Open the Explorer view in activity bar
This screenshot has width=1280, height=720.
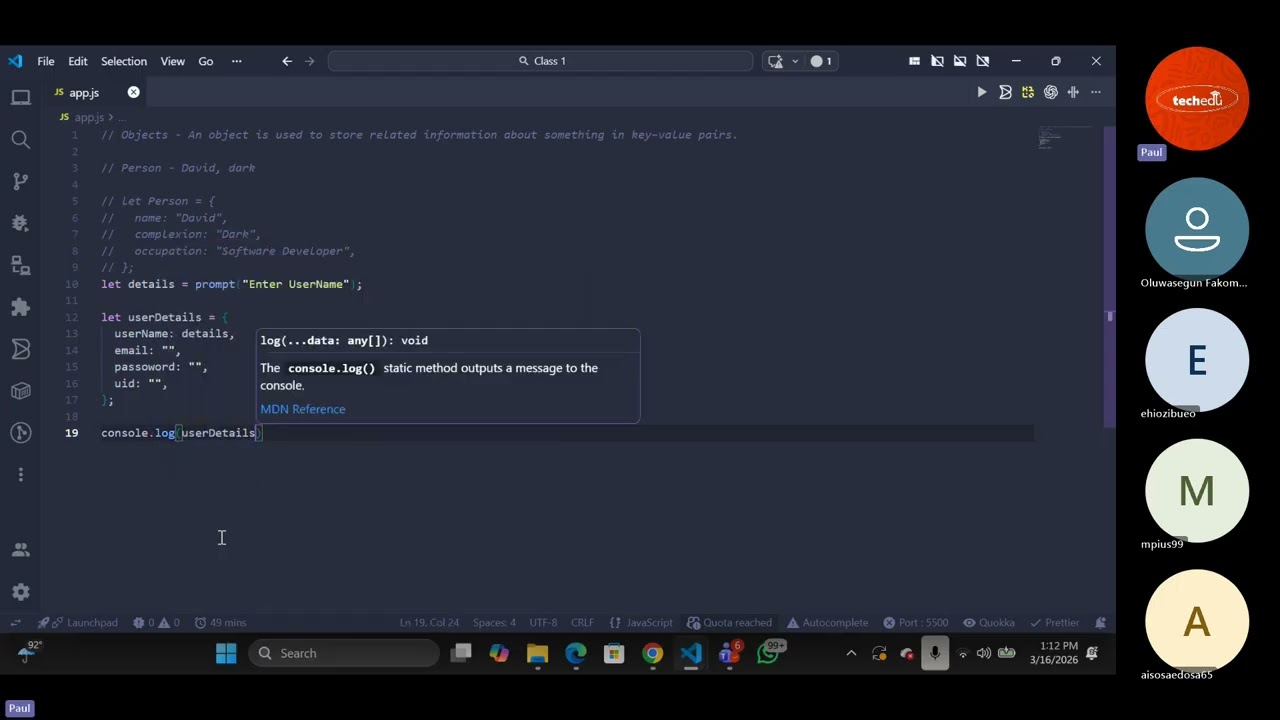click(x=20, y=98)
